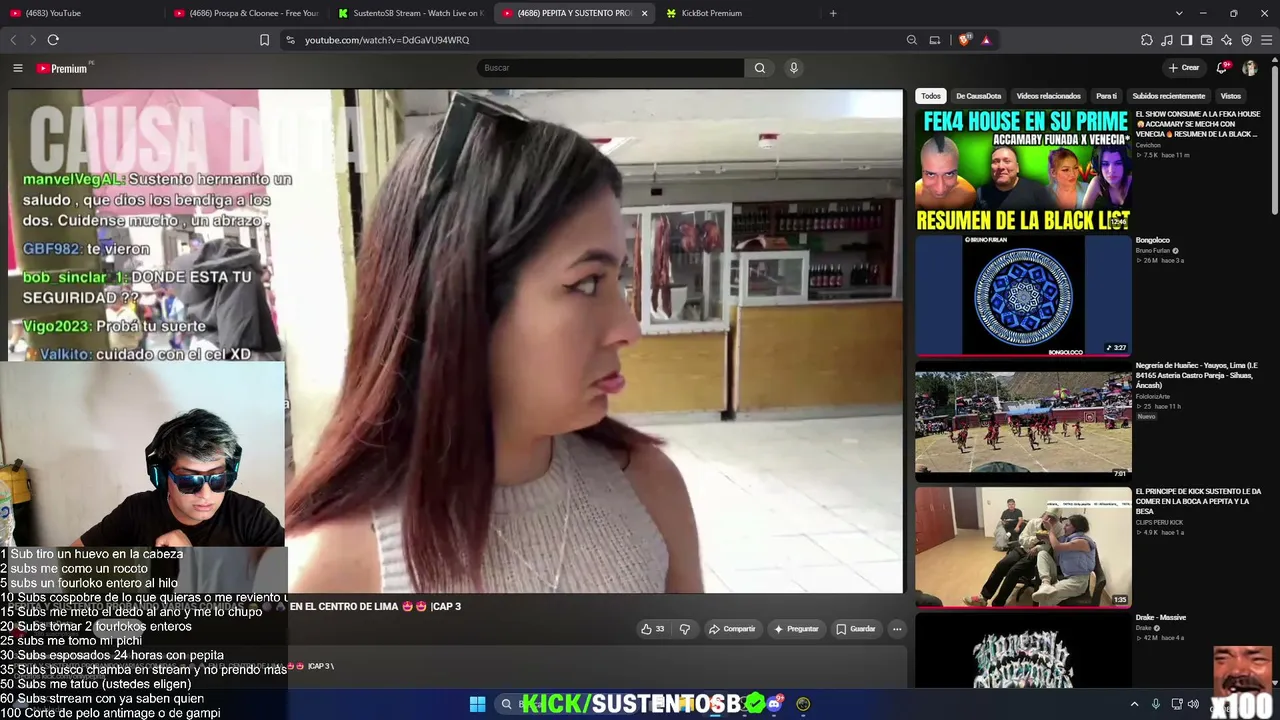1280x720 pixels.
Task: Select the Videos relacionados filter chip
Action: (1048, 96)
